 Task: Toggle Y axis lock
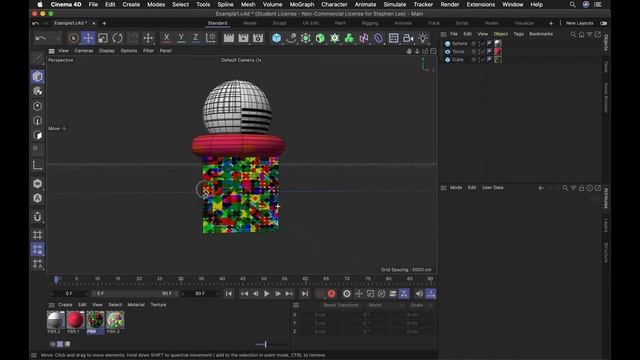(x=181, y=38)
